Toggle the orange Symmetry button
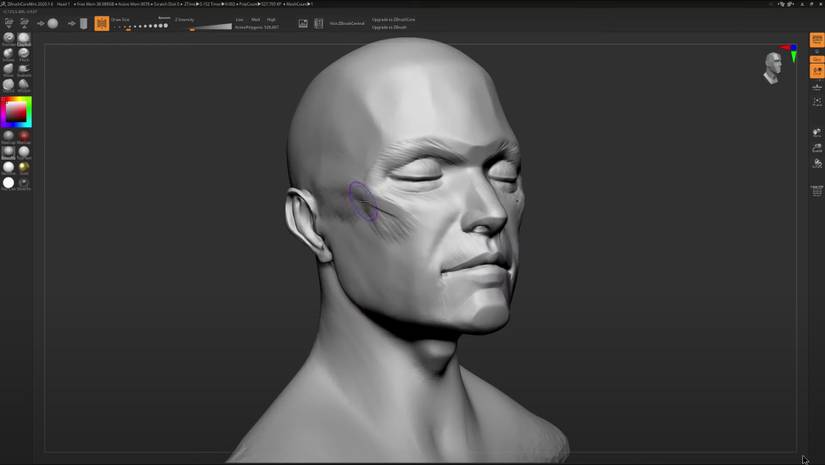Screen dimensions: 825x465 pos(102,23)
